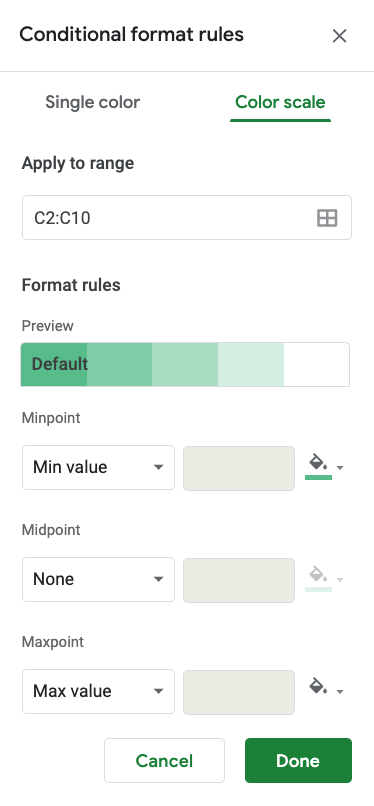Screen dimensions: 374x806
Task: Click the Midpoint paint bucket icon
Action: [319, 578]
